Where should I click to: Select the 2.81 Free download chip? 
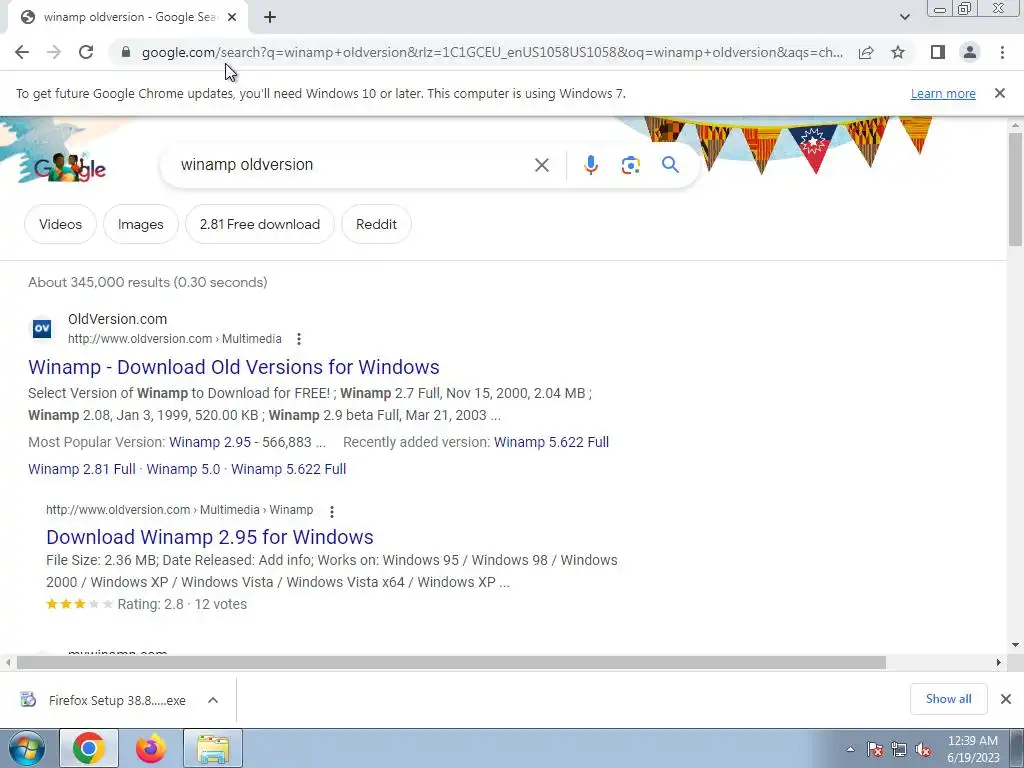(x=260, y=224)
